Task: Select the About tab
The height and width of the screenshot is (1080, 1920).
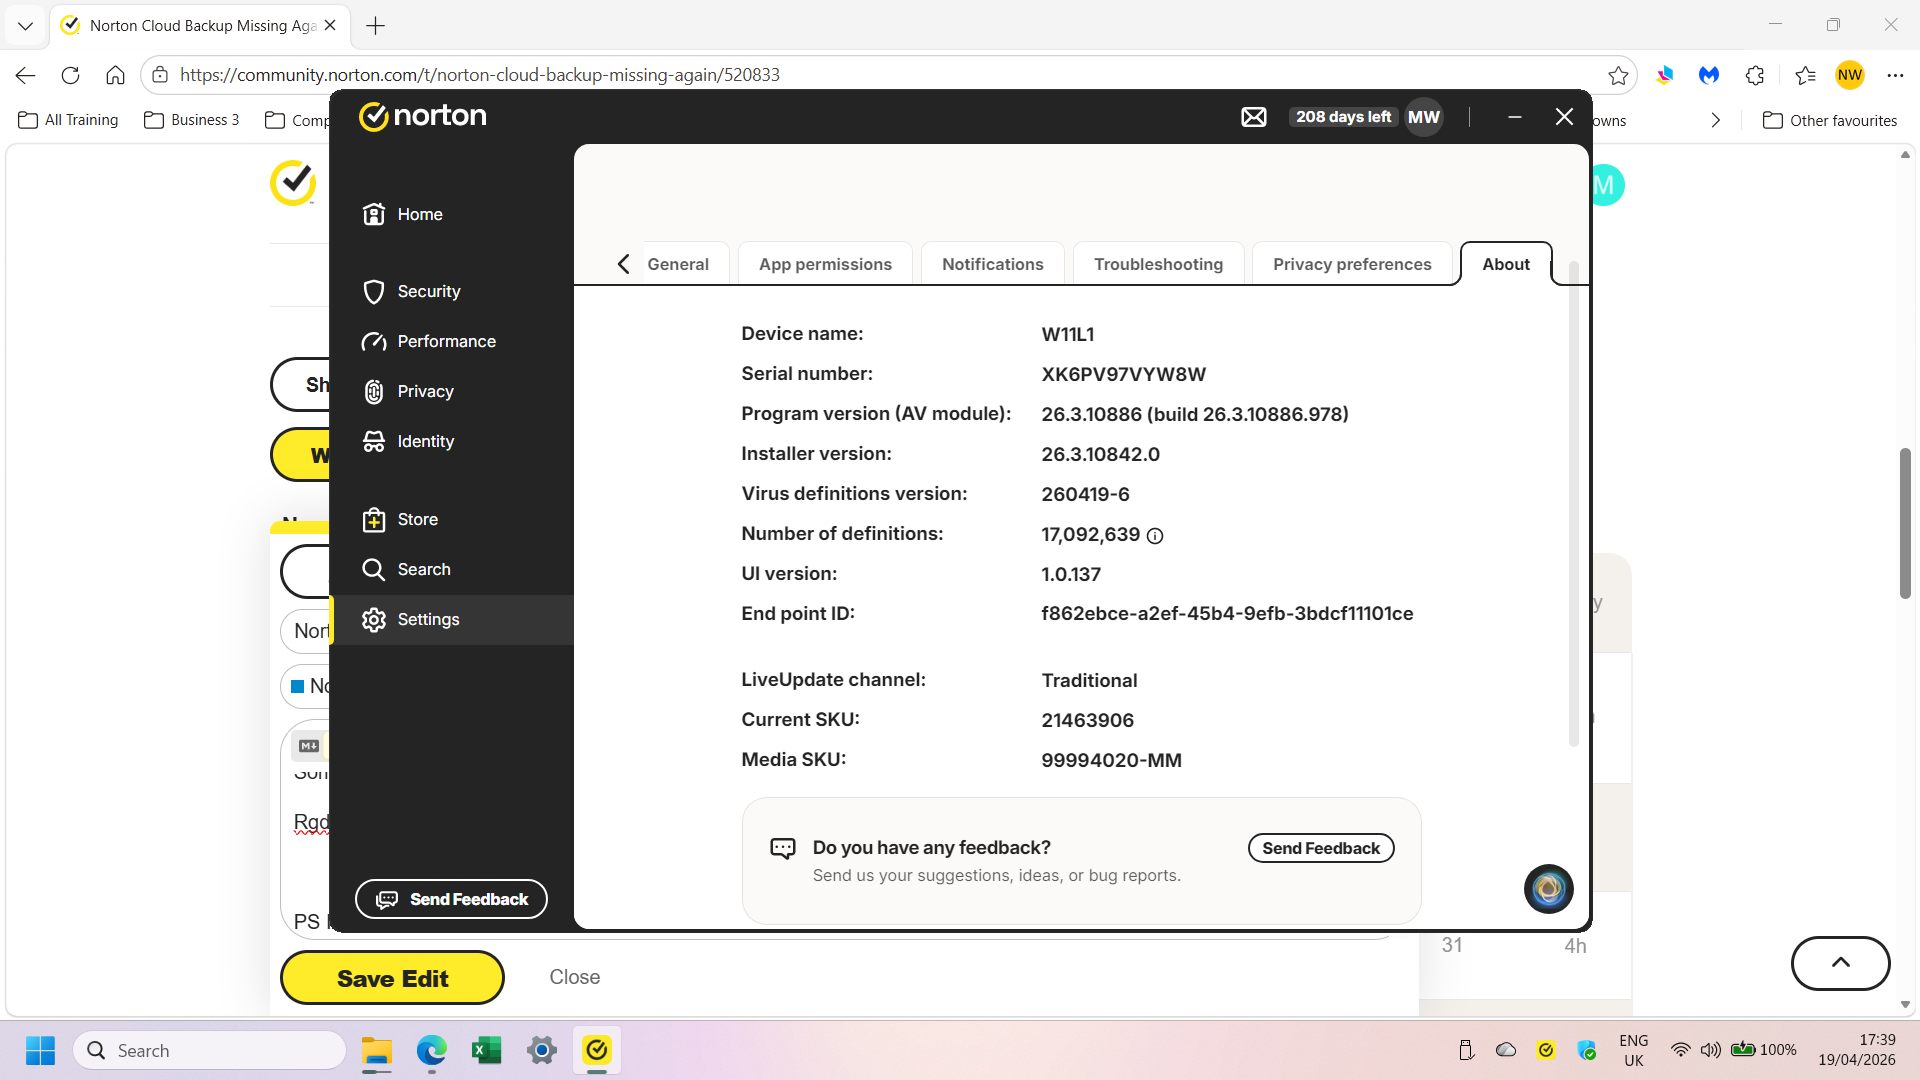Action: tap(1506, 264)
